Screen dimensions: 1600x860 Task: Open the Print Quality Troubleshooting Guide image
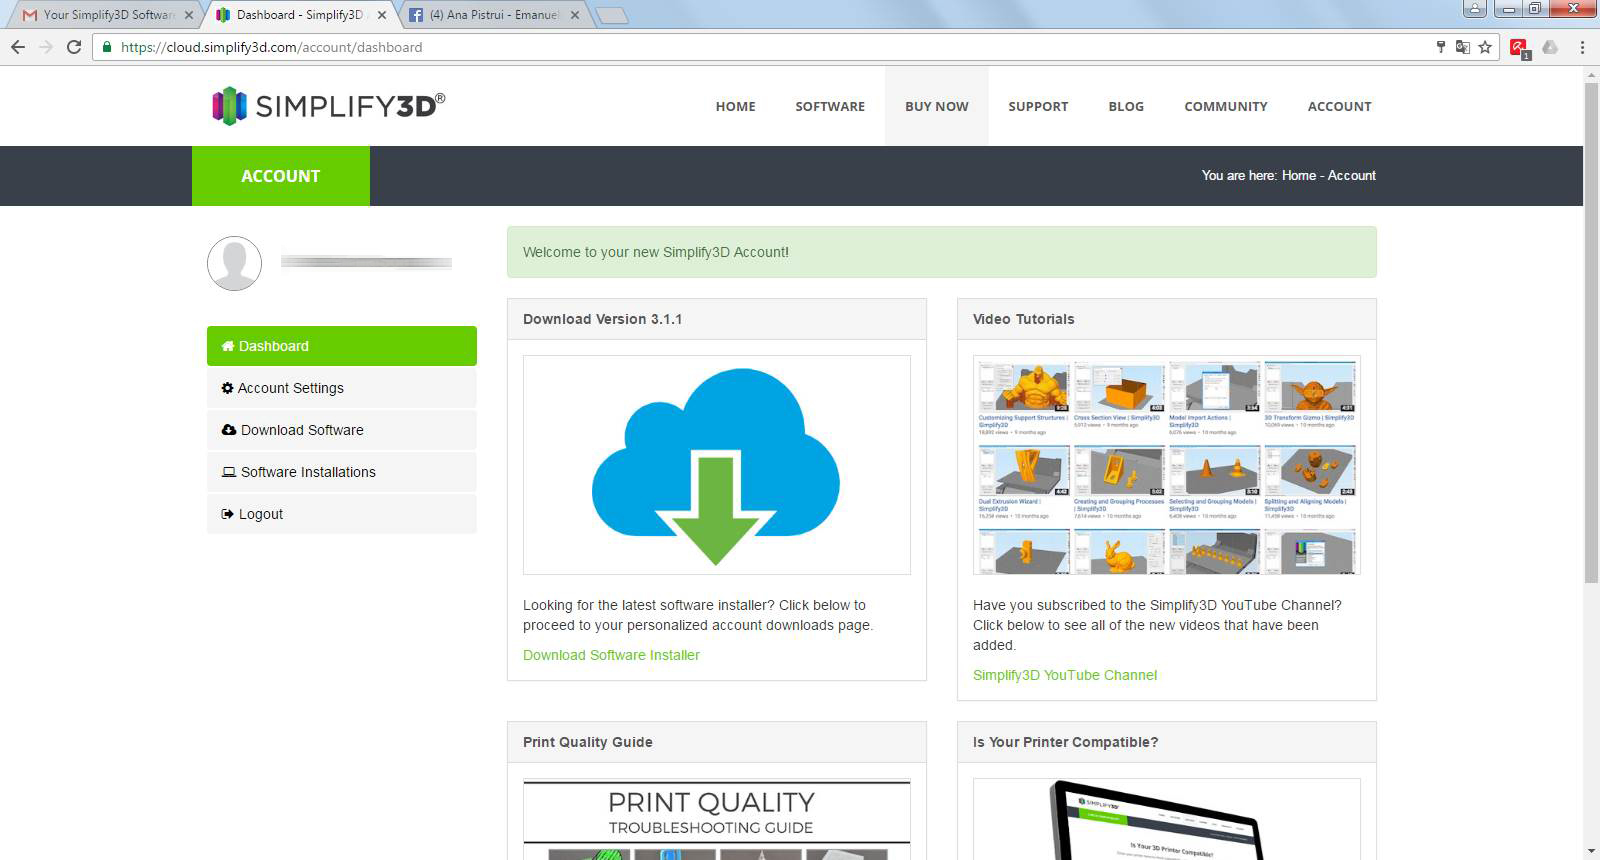click(717, 819)
